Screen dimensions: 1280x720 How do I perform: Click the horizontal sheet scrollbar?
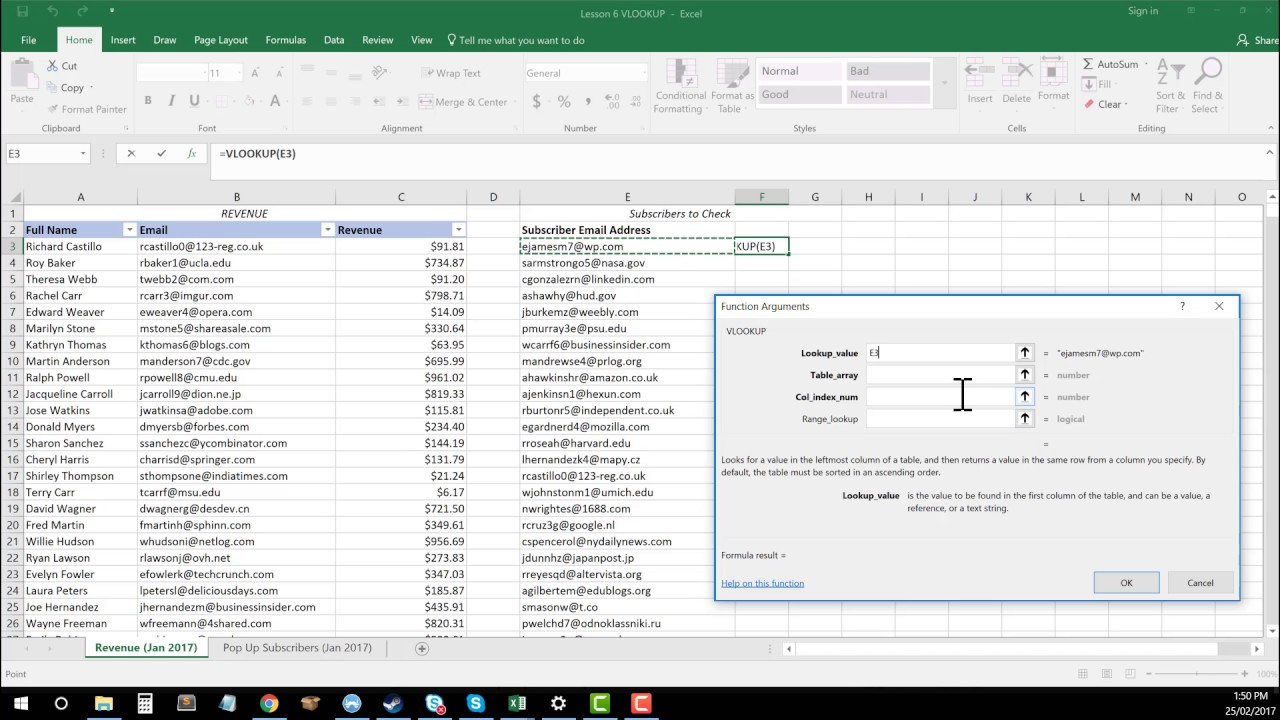[x=1005, y=648]
